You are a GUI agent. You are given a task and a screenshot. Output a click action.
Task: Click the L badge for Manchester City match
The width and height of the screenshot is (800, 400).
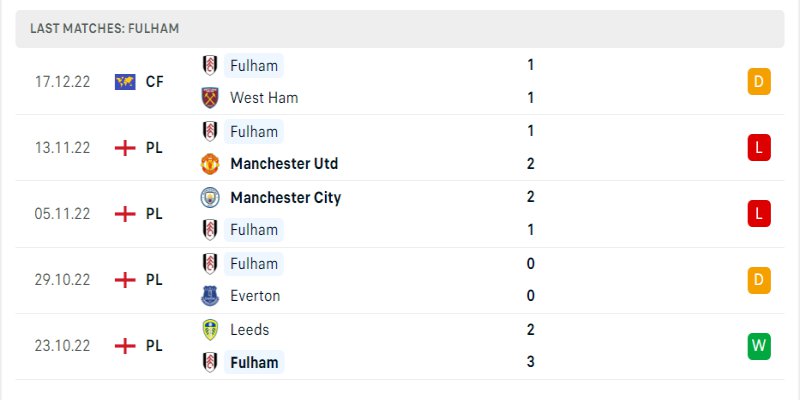click(758, 213)
